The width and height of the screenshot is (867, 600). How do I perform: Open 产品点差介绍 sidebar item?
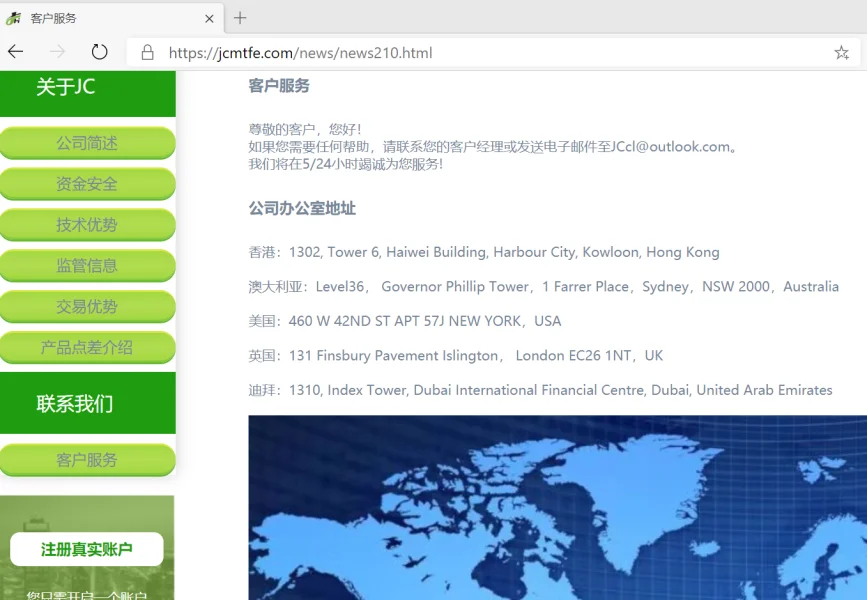87,348
